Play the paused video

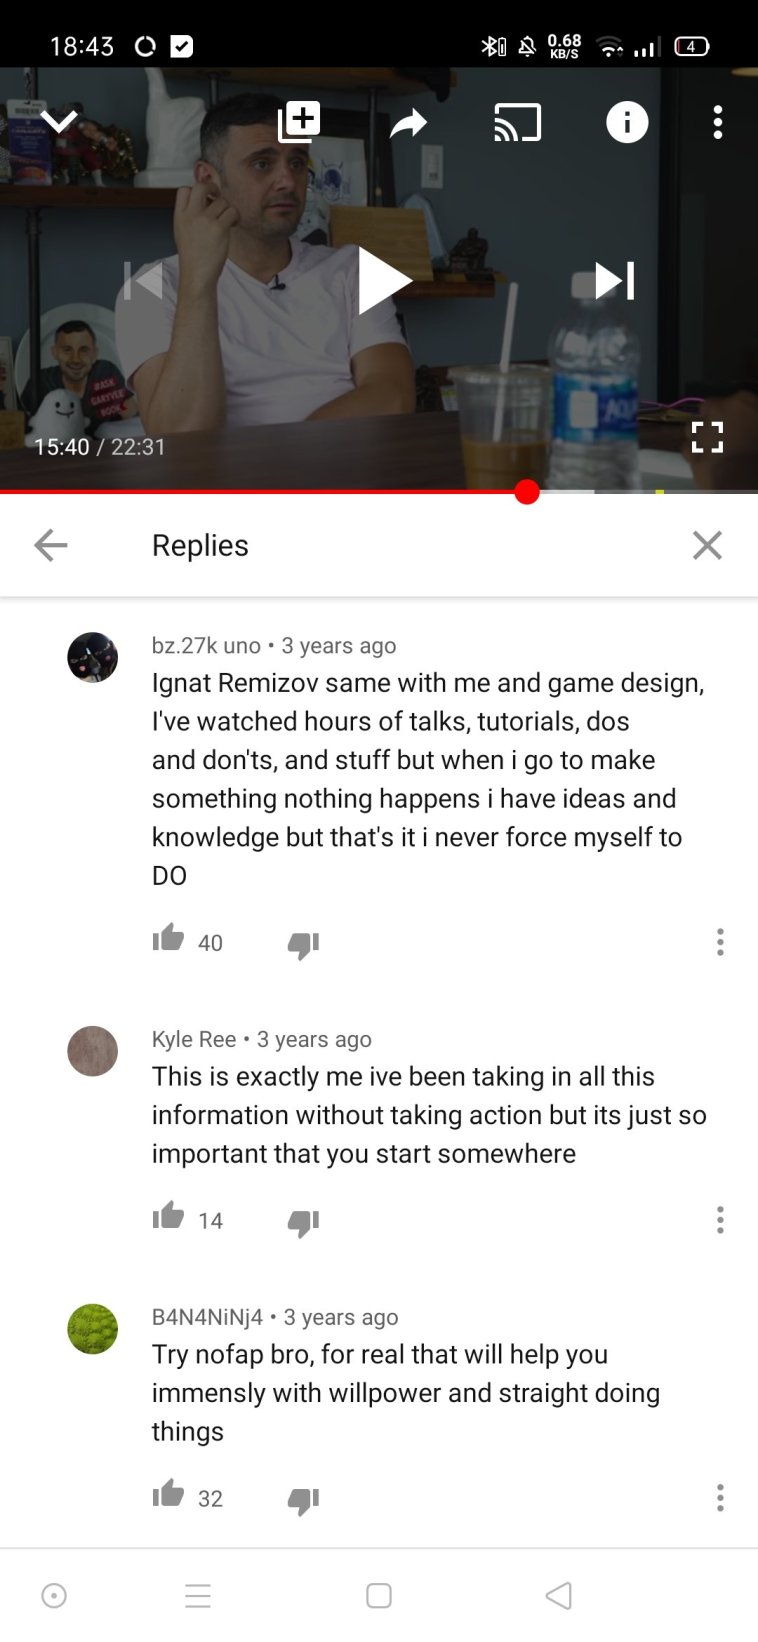tap(384, 280)
